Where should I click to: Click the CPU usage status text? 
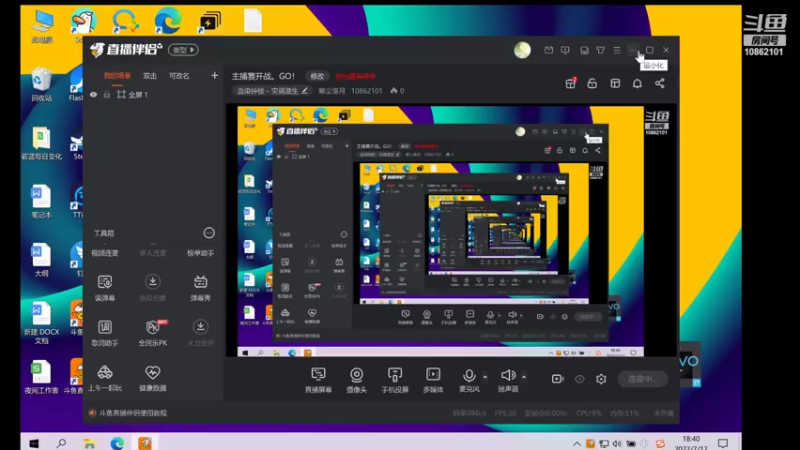coord(588,413)
